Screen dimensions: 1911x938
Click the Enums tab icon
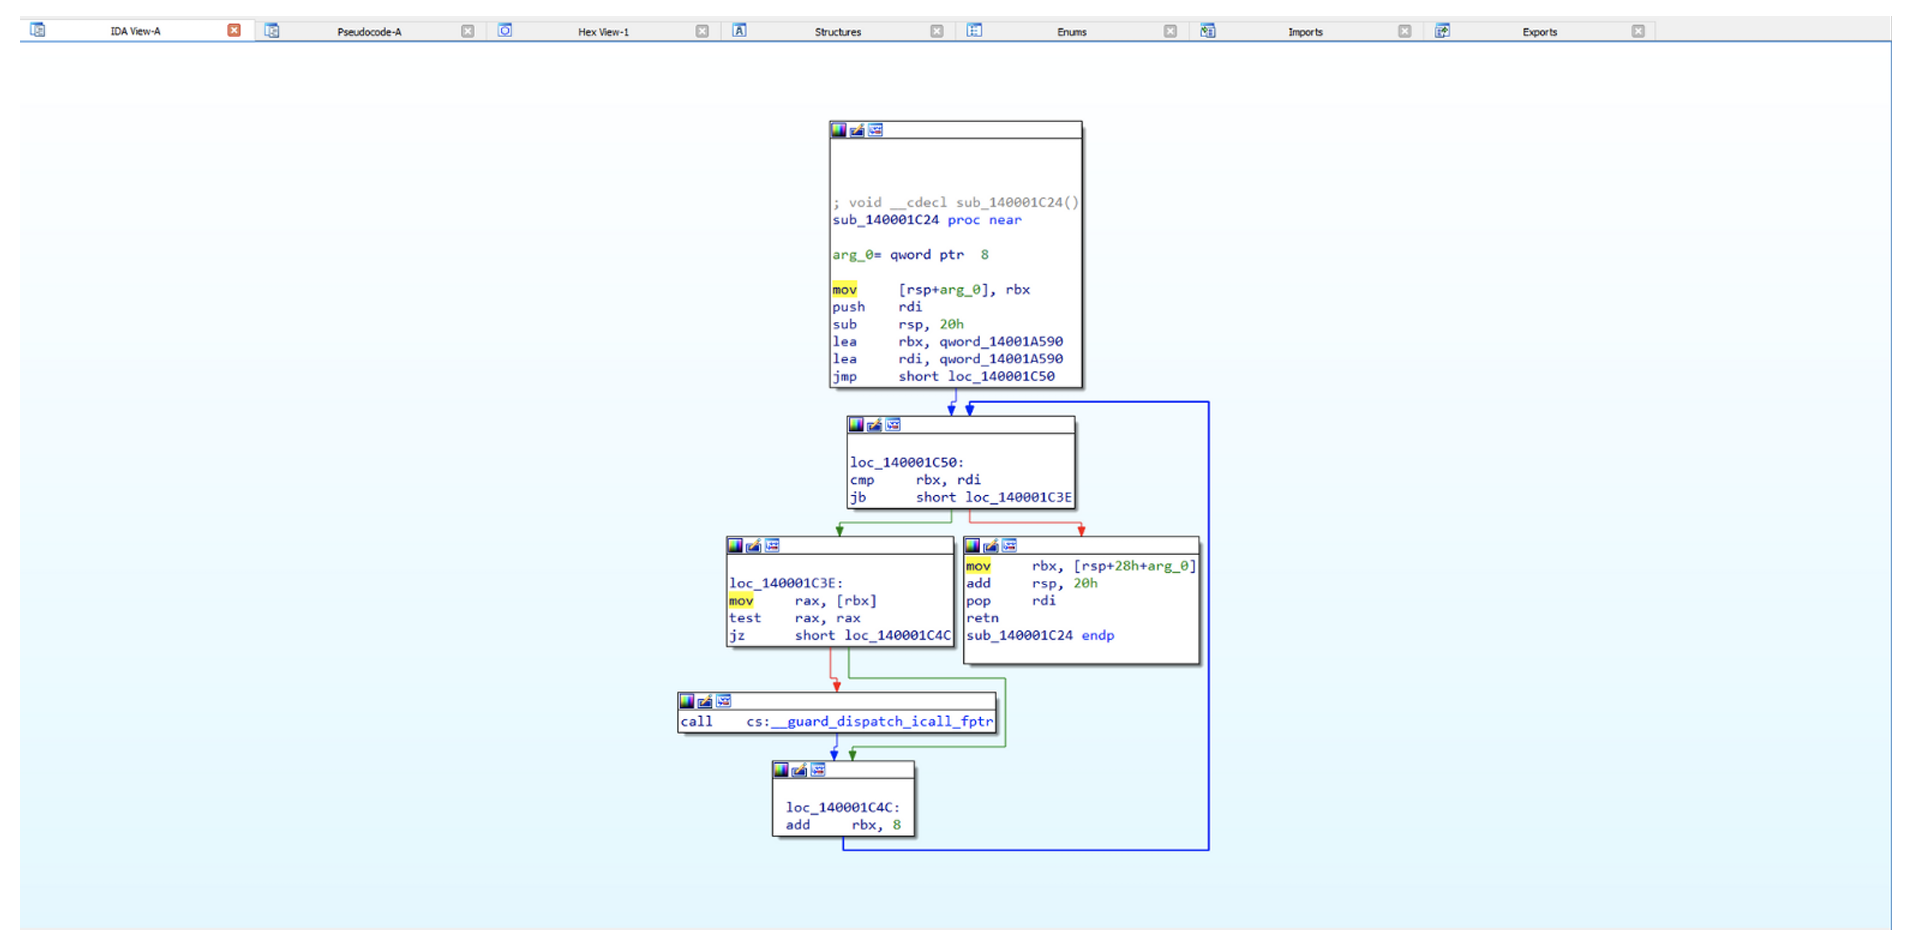pyautogui.click(x=974, y=31)
